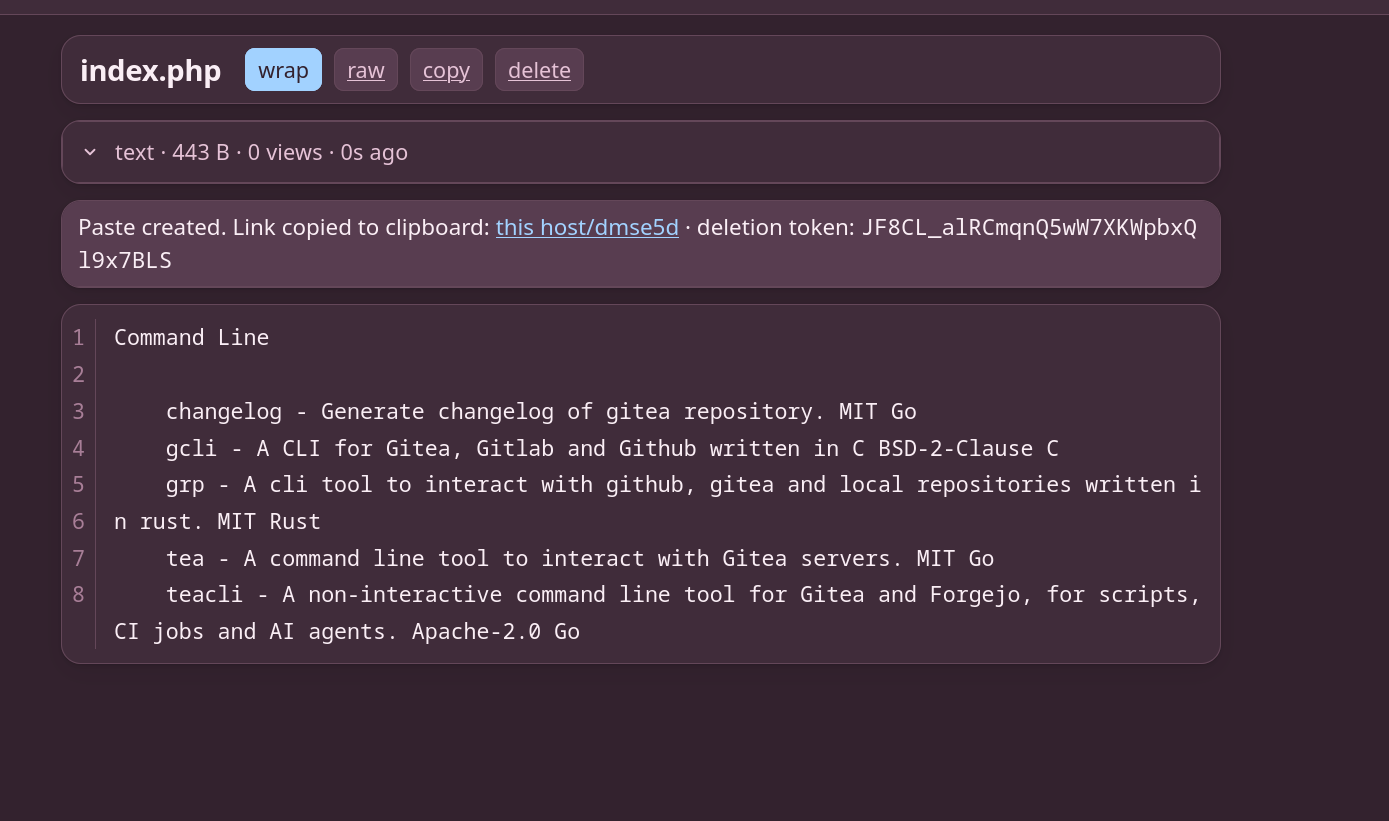1389x821 pixels.
Task: Click the deletion token text
Action: pos(637,243)
